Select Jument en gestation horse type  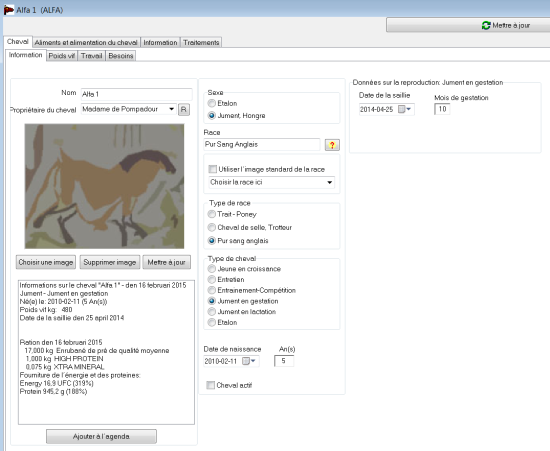212,301
